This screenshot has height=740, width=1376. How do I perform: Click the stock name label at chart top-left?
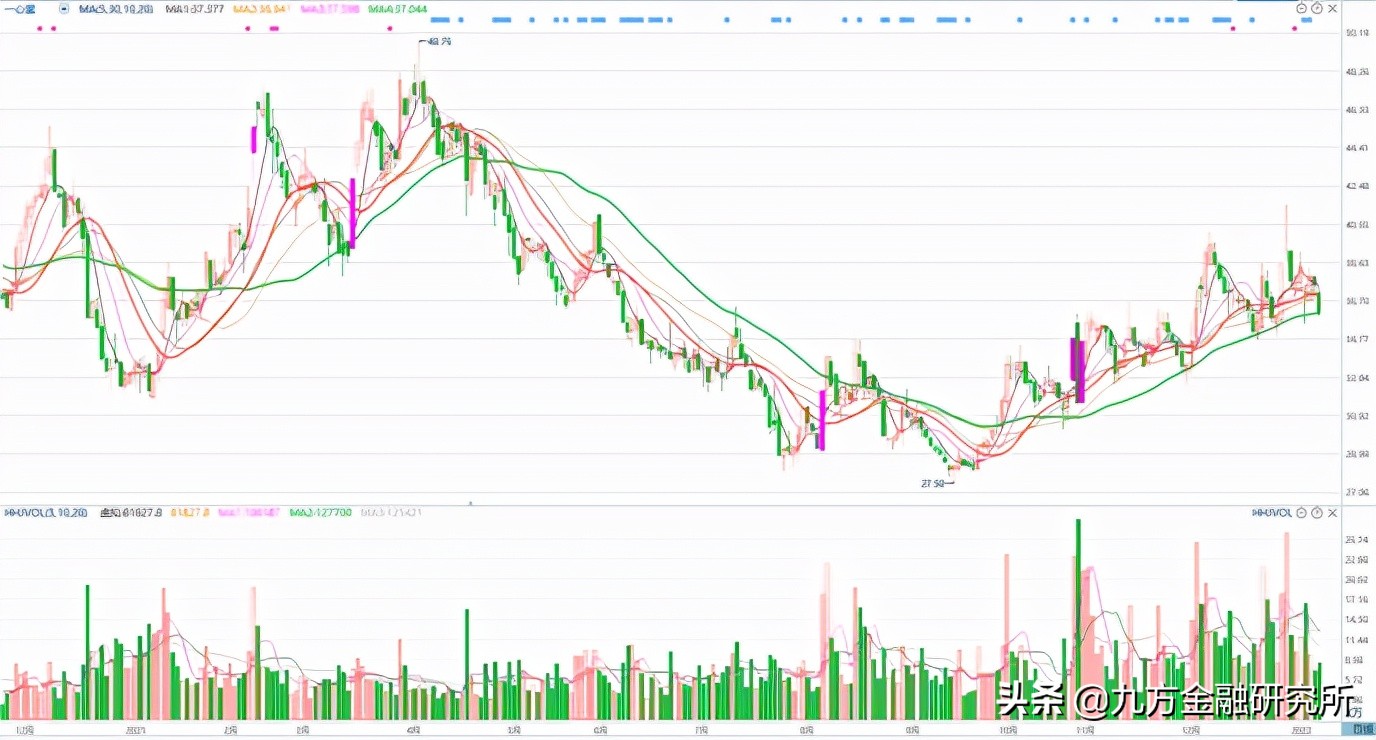click(18, 9)
